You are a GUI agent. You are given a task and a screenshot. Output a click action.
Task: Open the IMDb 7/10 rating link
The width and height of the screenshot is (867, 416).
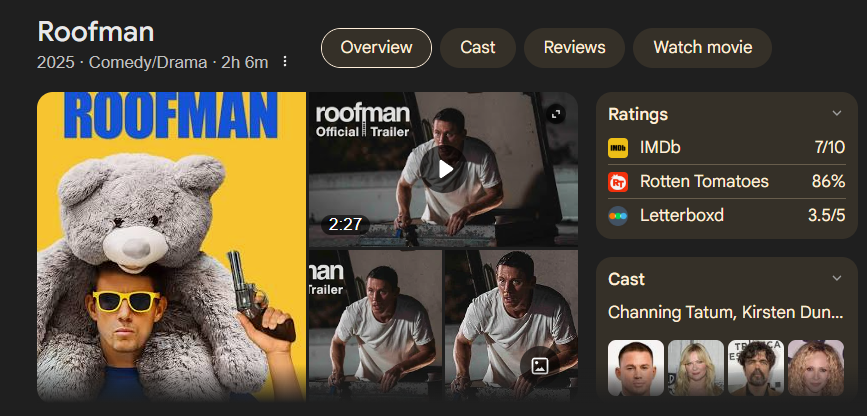pos(727,148)
